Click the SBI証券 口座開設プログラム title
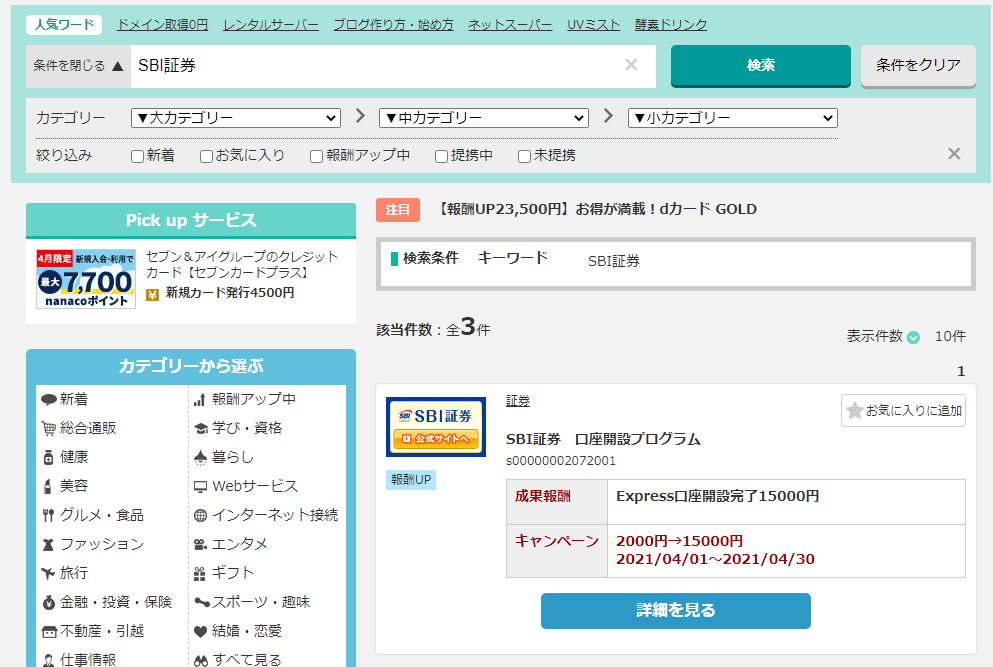This screenshot has height=667, width=993. [x=603, y=439]
